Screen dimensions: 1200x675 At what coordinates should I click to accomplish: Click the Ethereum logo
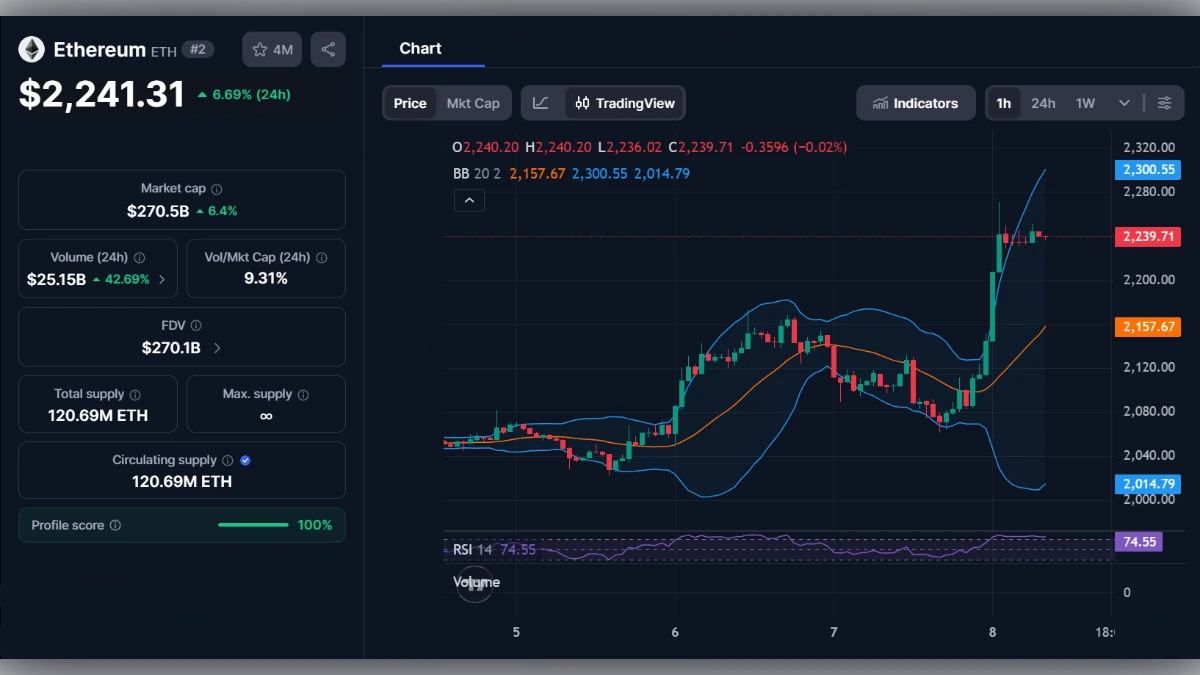pos(31,49)
